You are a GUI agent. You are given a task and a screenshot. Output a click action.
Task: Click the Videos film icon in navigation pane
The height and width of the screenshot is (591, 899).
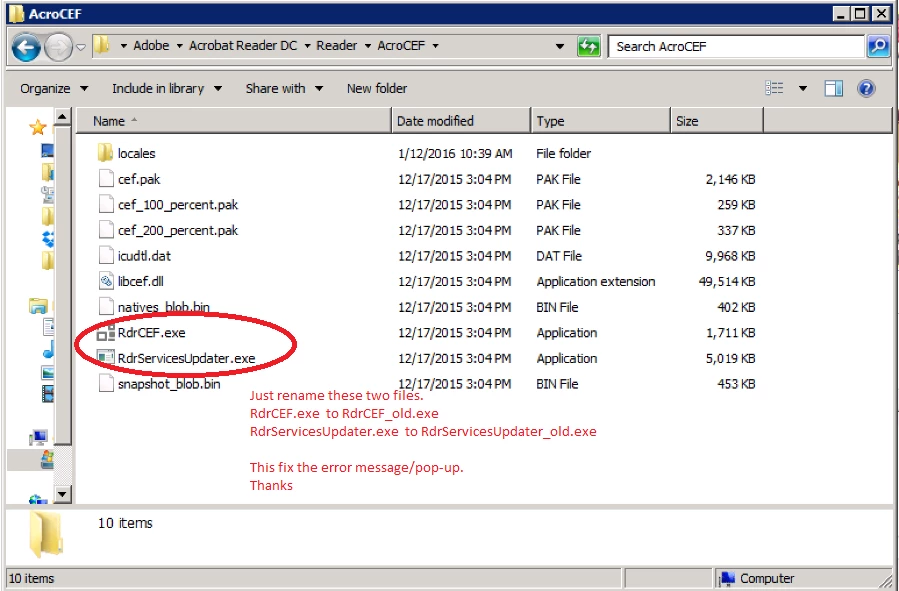[x=48, y=393]
